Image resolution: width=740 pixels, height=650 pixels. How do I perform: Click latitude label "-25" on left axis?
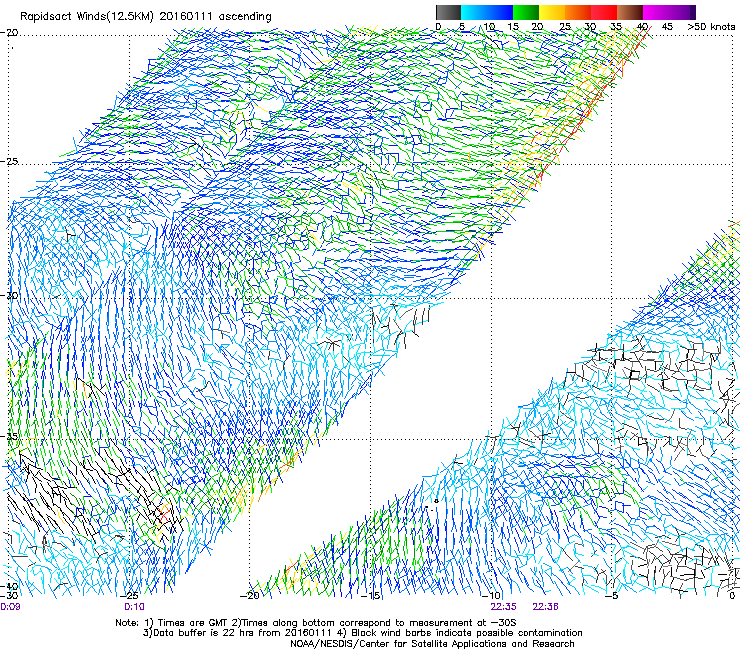[x=9, y=161]
